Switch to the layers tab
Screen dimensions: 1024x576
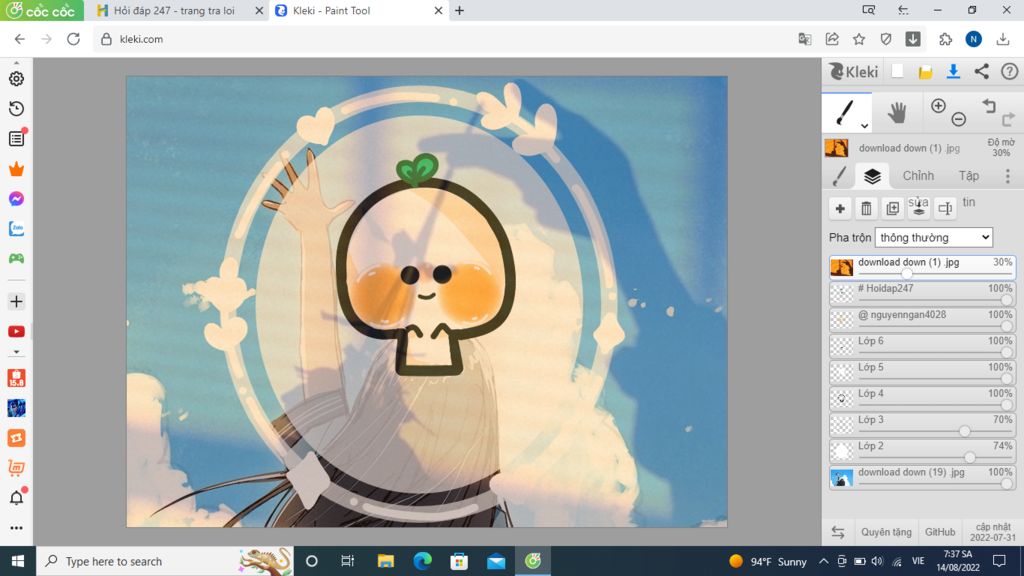pyautogui.click(x=872, y=176)
